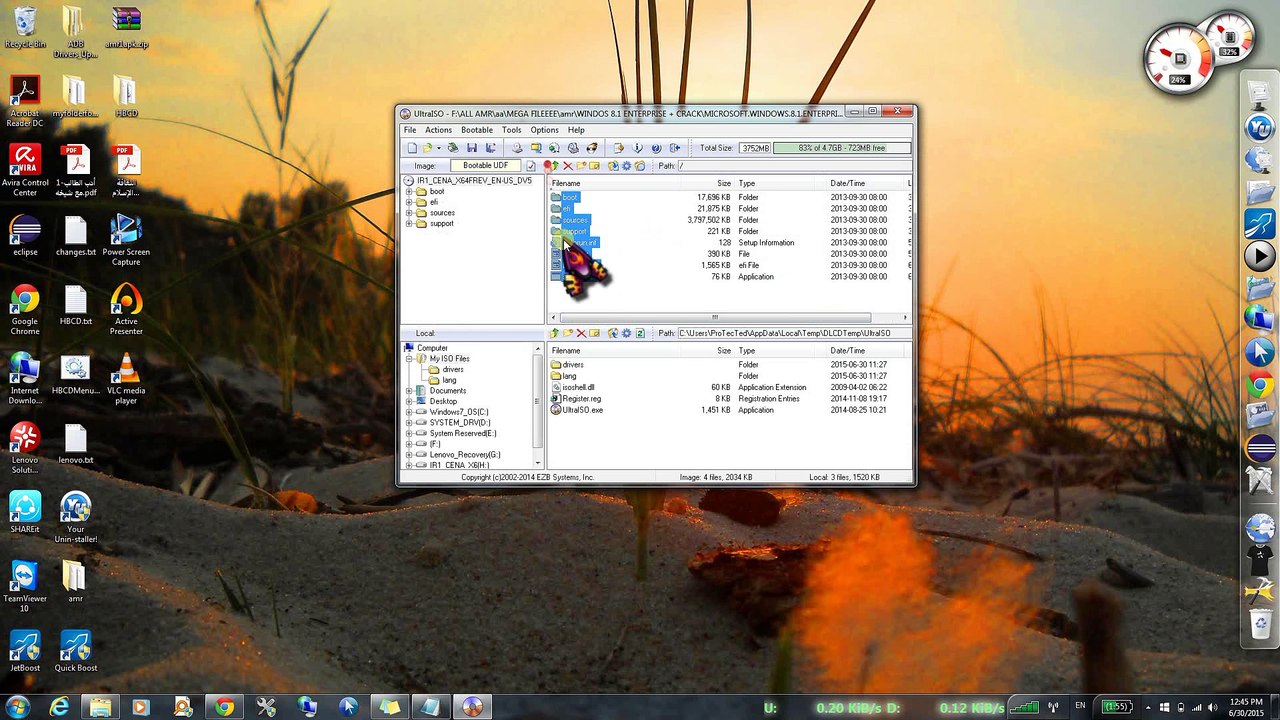
Task: Expand the boot folder in image tree
Action: coord(409,192)
